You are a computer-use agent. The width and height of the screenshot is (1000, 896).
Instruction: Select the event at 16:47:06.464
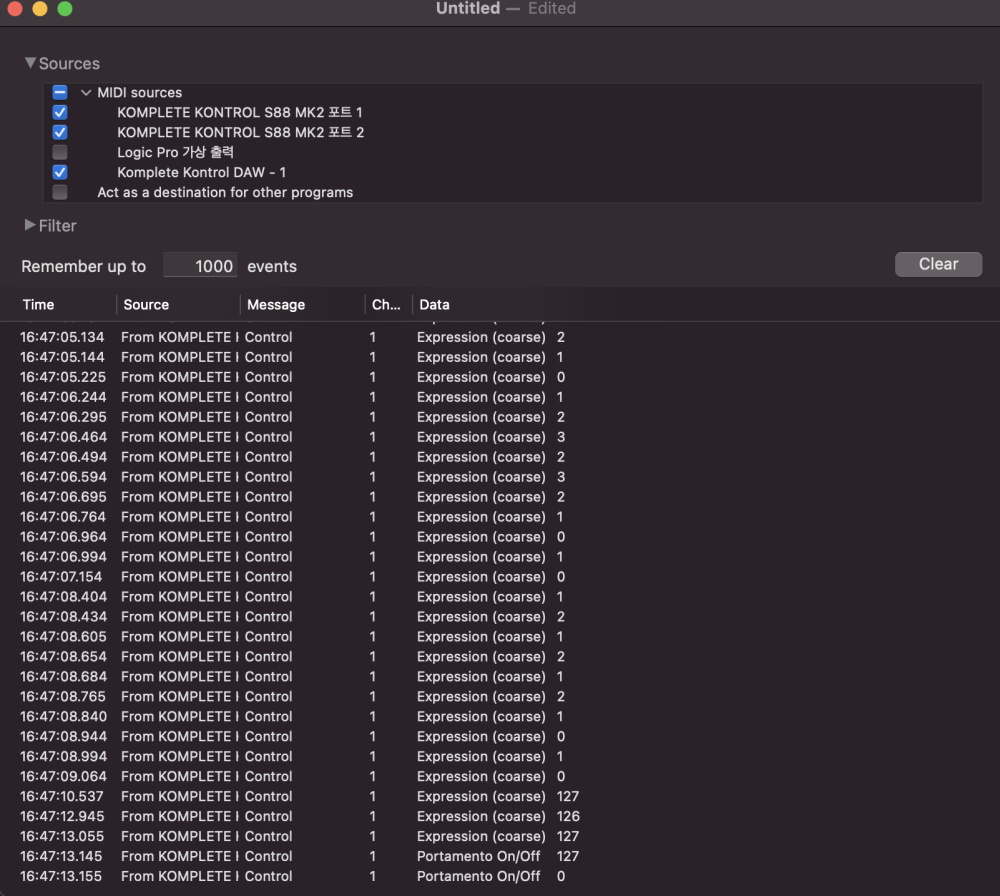click(500, 437)
